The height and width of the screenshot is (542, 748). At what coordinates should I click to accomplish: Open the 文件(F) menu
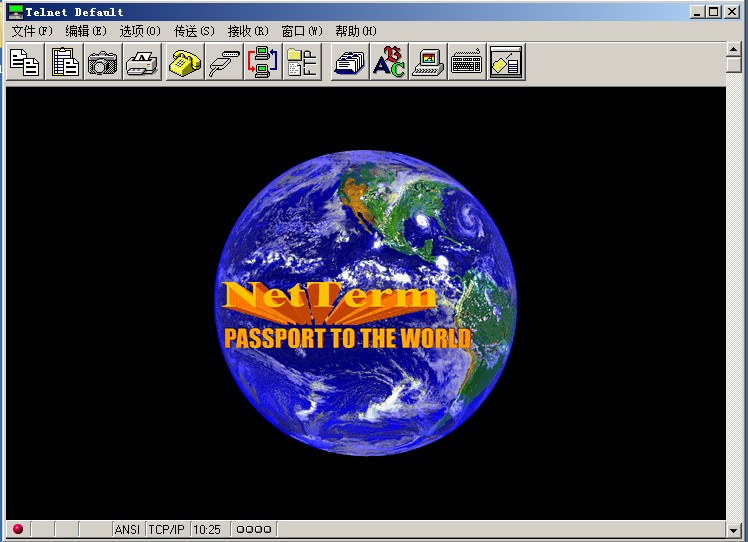point(32,31)
